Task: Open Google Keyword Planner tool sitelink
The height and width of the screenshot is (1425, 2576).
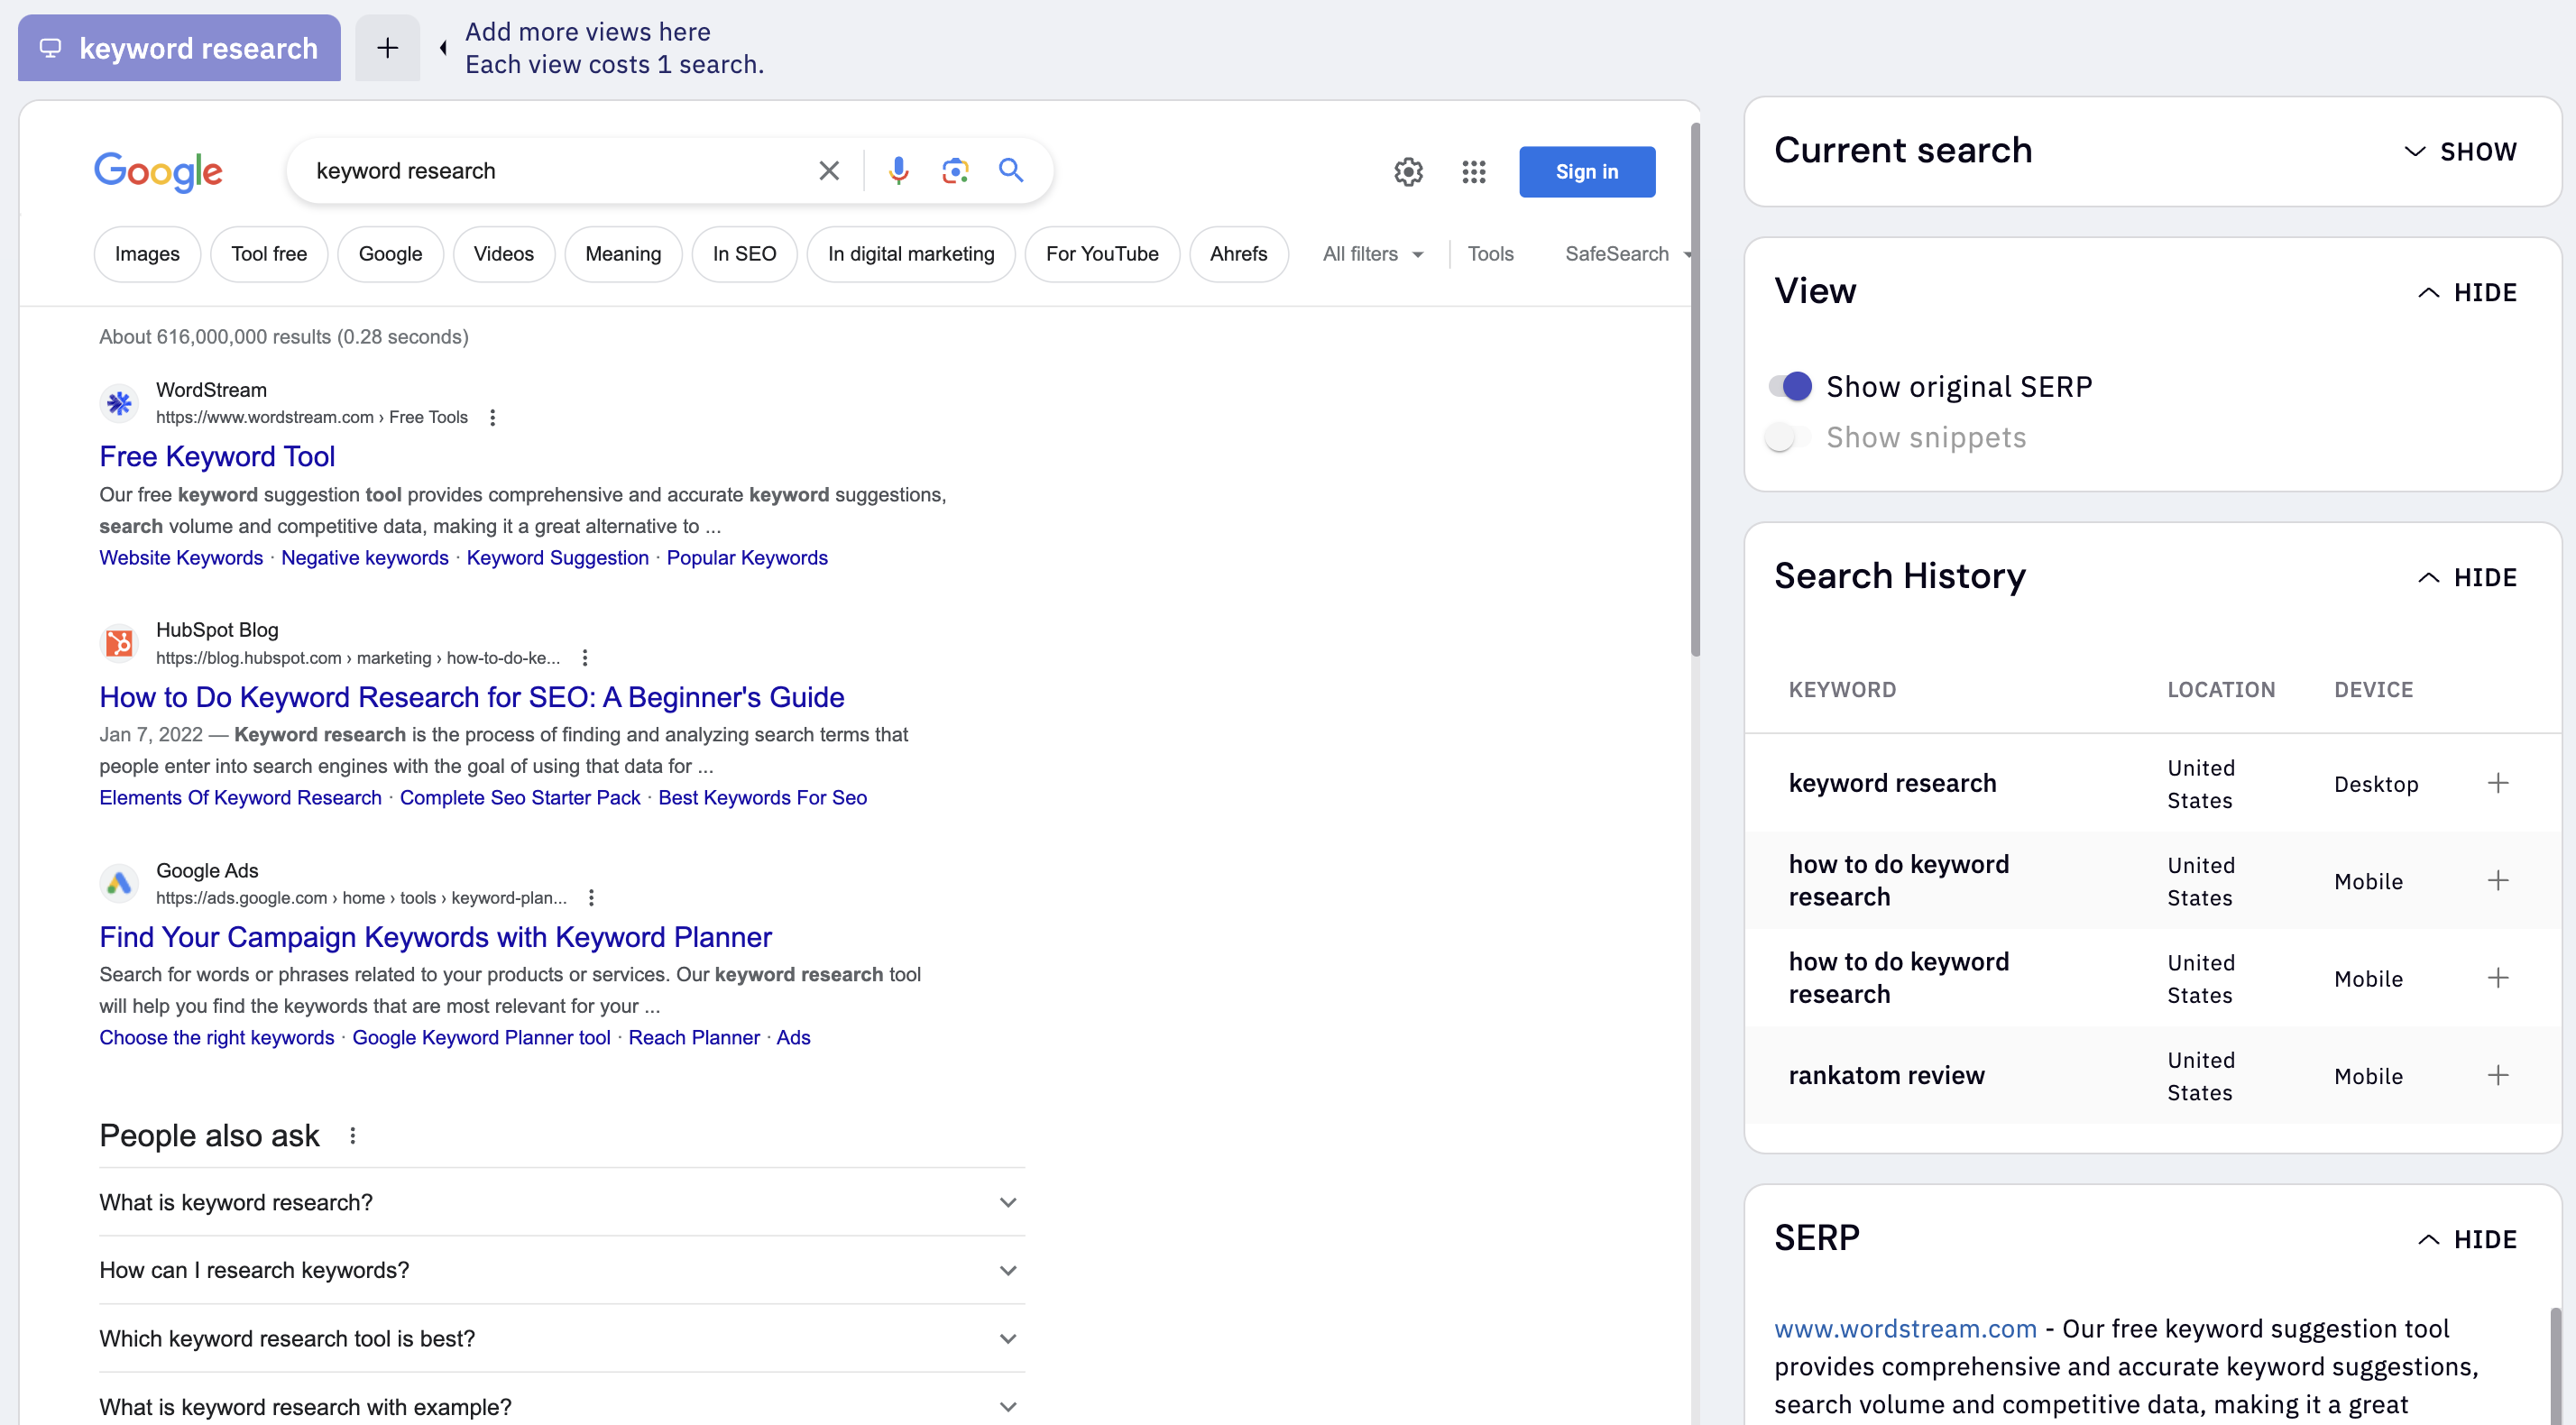Action: (x=481, y=1038)
